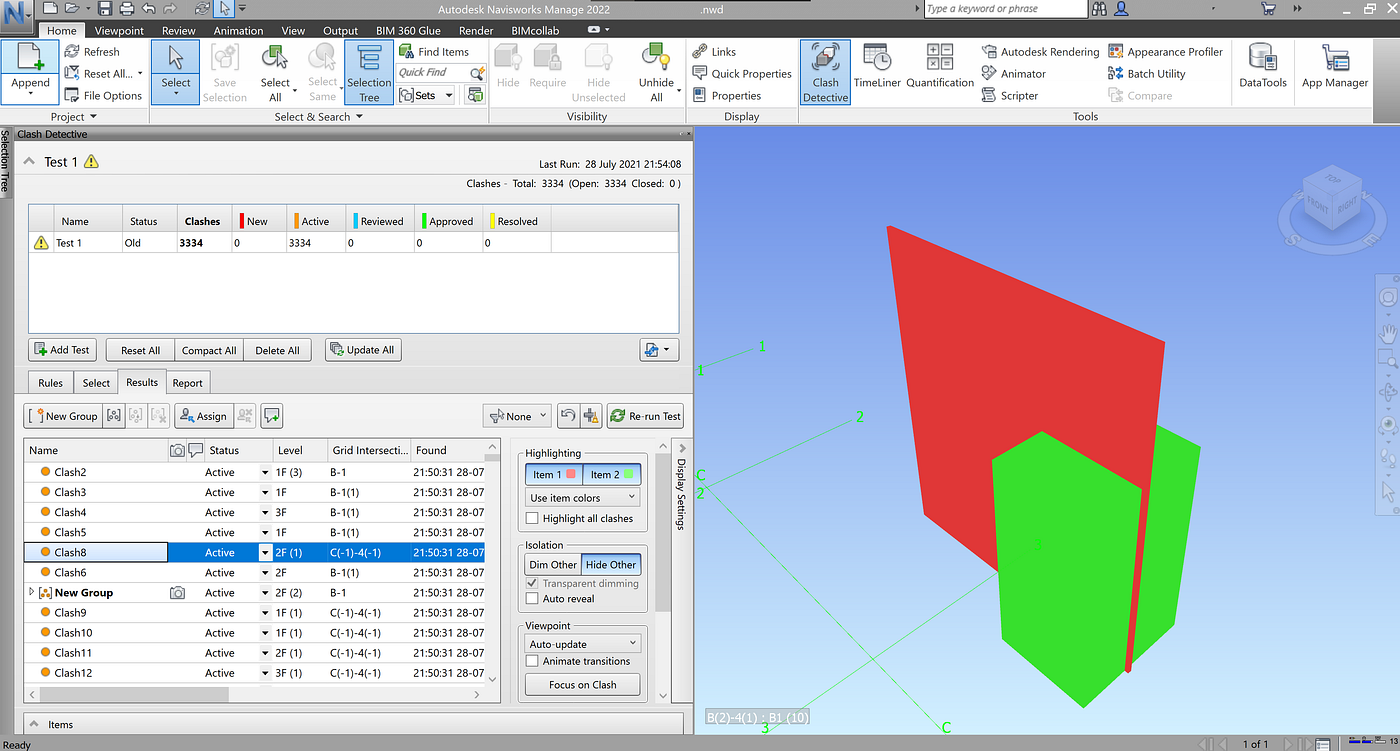Screen dimensions: 1400x751
Task: Open the Review ribbon tab
Action: tap(179, 31)
